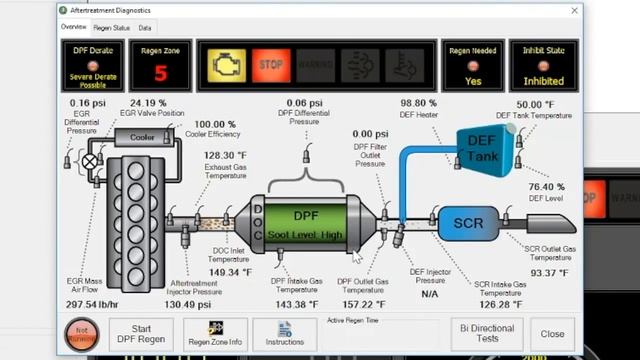Click the Start DPF Regen button
The height and width of the screenshot is (360, 640).
141,334
